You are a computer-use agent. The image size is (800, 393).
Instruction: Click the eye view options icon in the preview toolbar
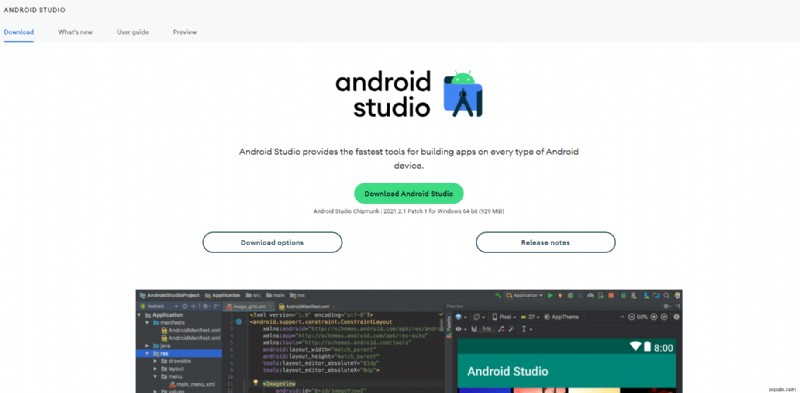459,330
